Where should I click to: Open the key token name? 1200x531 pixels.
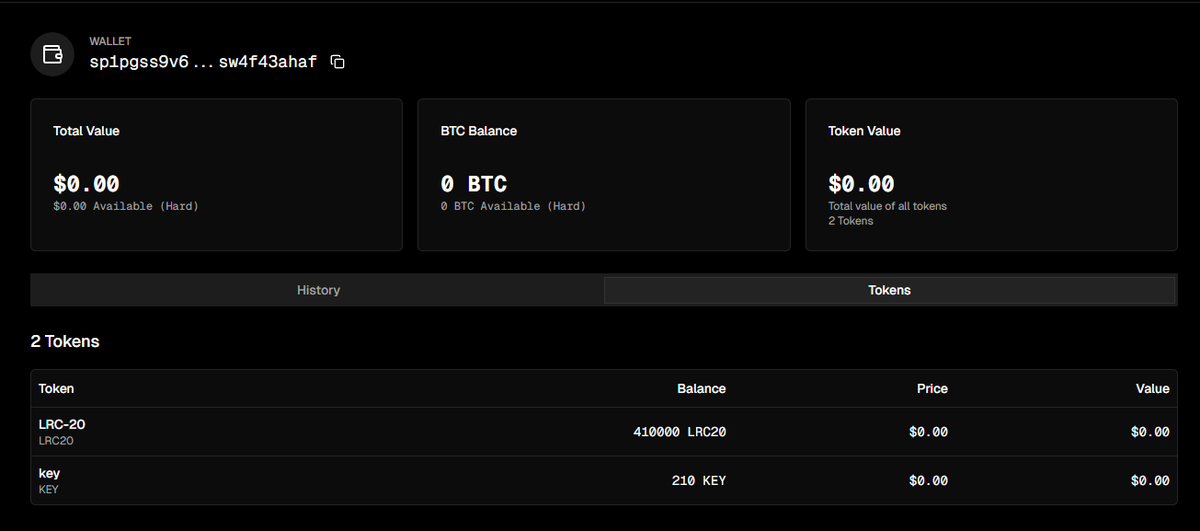point(50,473)
